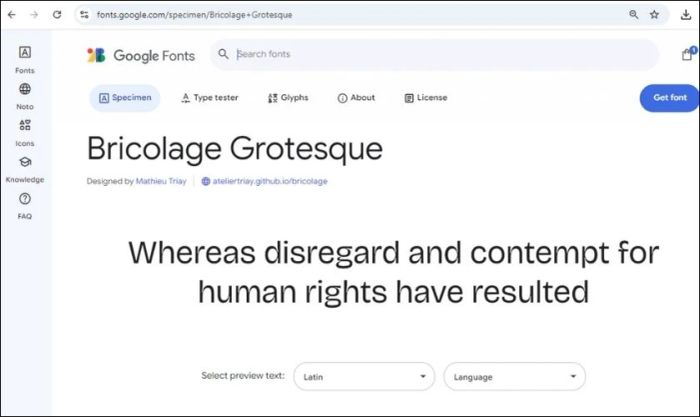This screenshot has width=700, height=417.
Task: Switch to the License tab
Action: (x=426, y=98)
